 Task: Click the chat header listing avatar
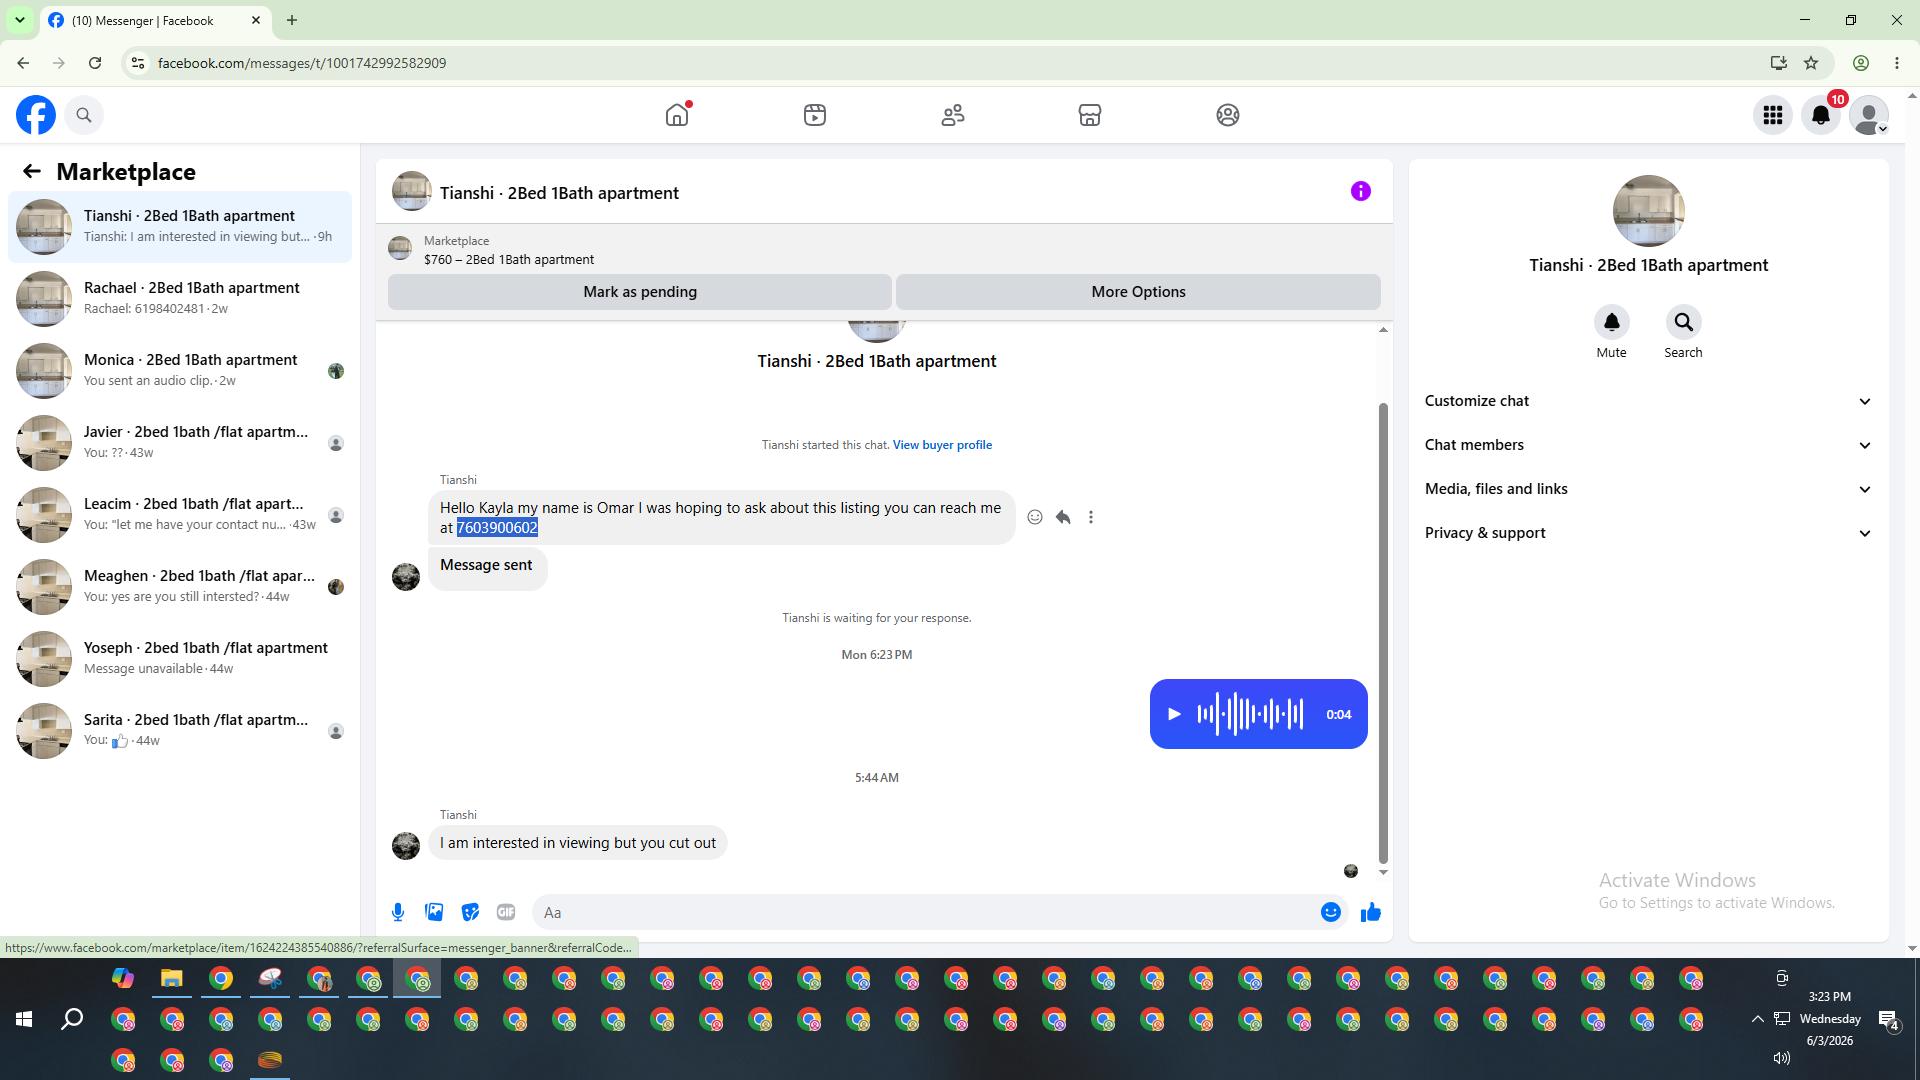pyautogui.click(x=411, y=192)
